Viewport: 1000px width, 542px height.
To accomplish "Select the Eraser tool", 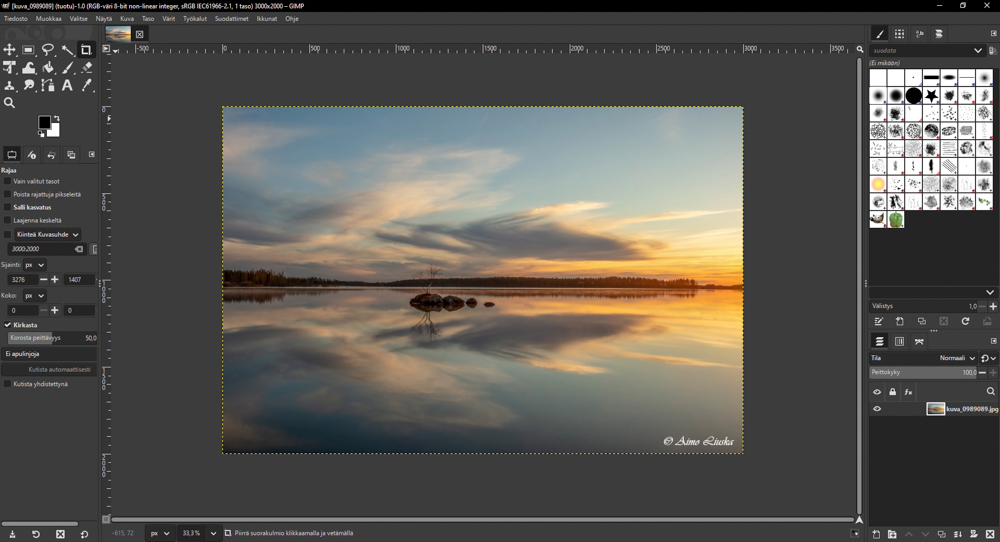I will [x=87, y=68].
